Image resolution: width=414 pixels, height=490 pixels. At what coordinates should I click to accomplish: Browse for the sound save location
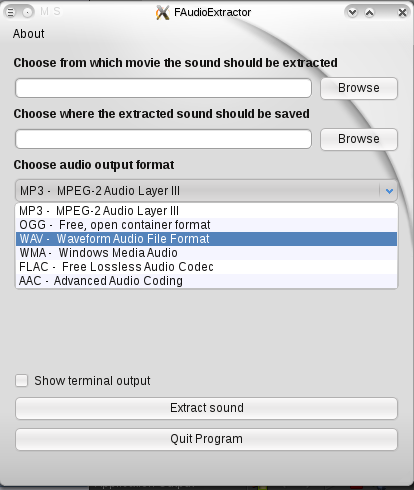(359, 139)
